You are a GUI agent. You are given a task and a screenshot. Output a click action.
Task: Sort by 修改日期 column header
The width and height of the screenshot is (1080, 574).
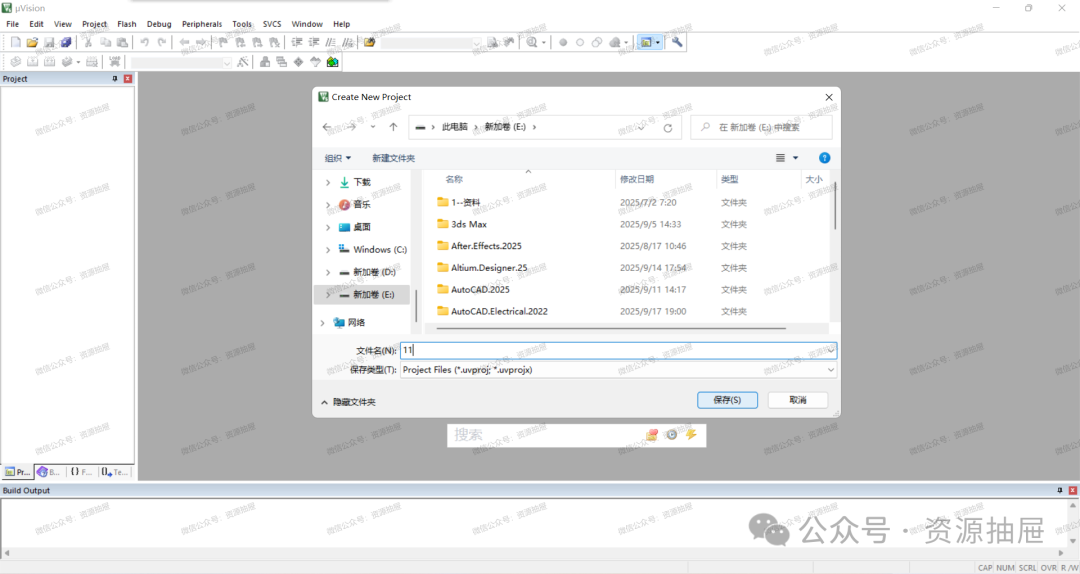click(637, 179)
